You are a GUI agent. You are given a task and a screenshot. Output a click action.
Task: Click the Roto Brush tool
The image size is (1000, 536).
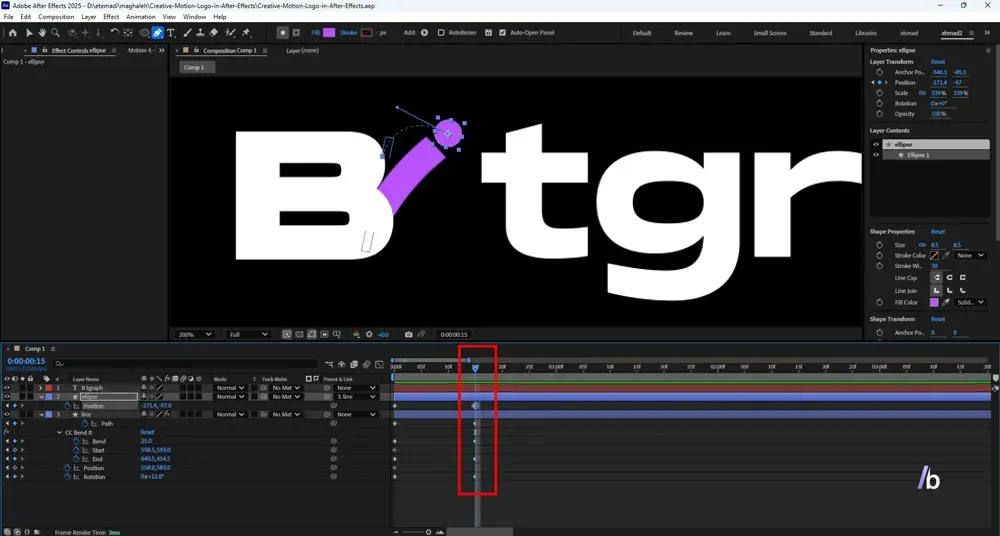pos(230,33)
